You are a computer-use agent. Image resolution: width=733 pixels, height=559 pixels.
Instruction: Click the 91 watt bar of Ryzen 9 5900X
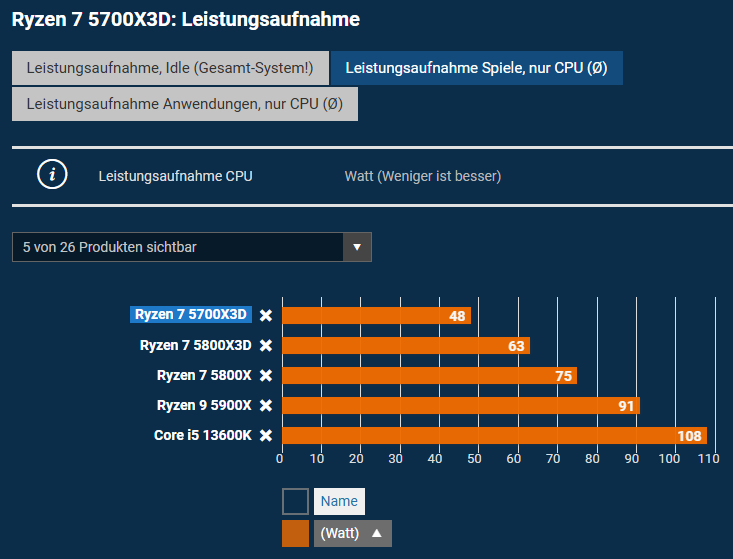(461, 405)
